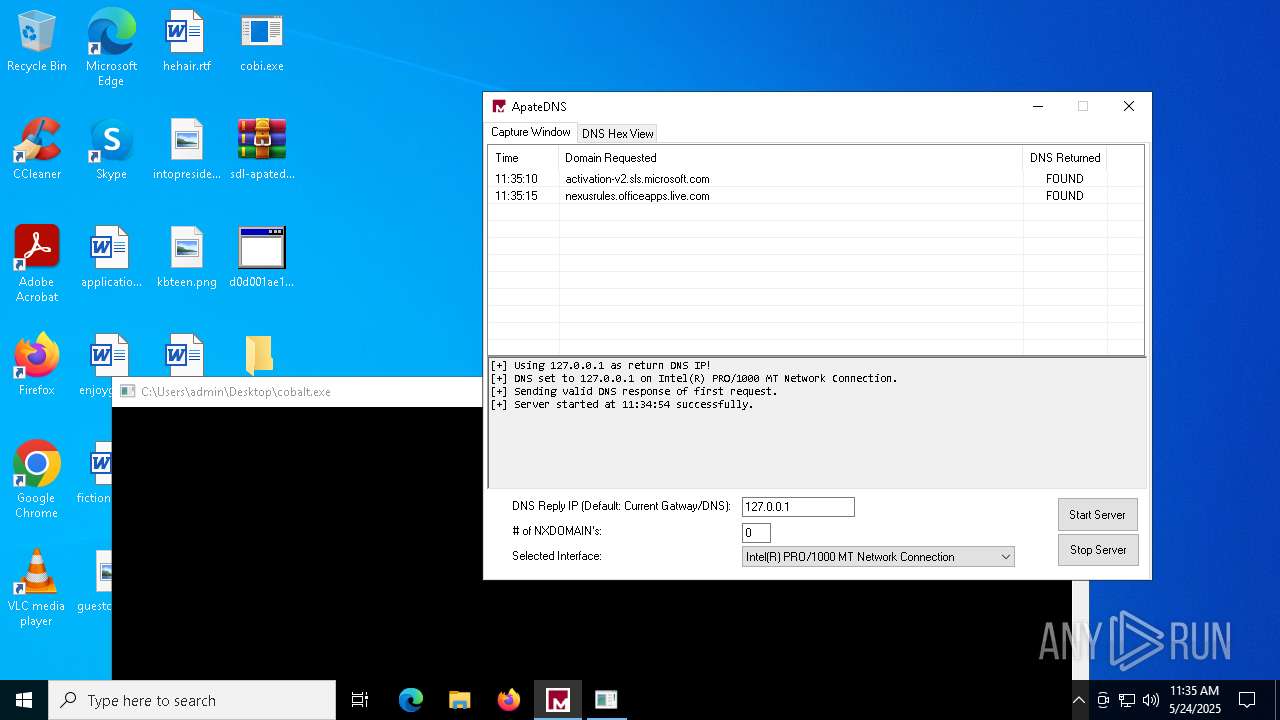This screenshot has height=720, width=1280.
Task: Click the Start Server button
Action: tap(1097, 514)
